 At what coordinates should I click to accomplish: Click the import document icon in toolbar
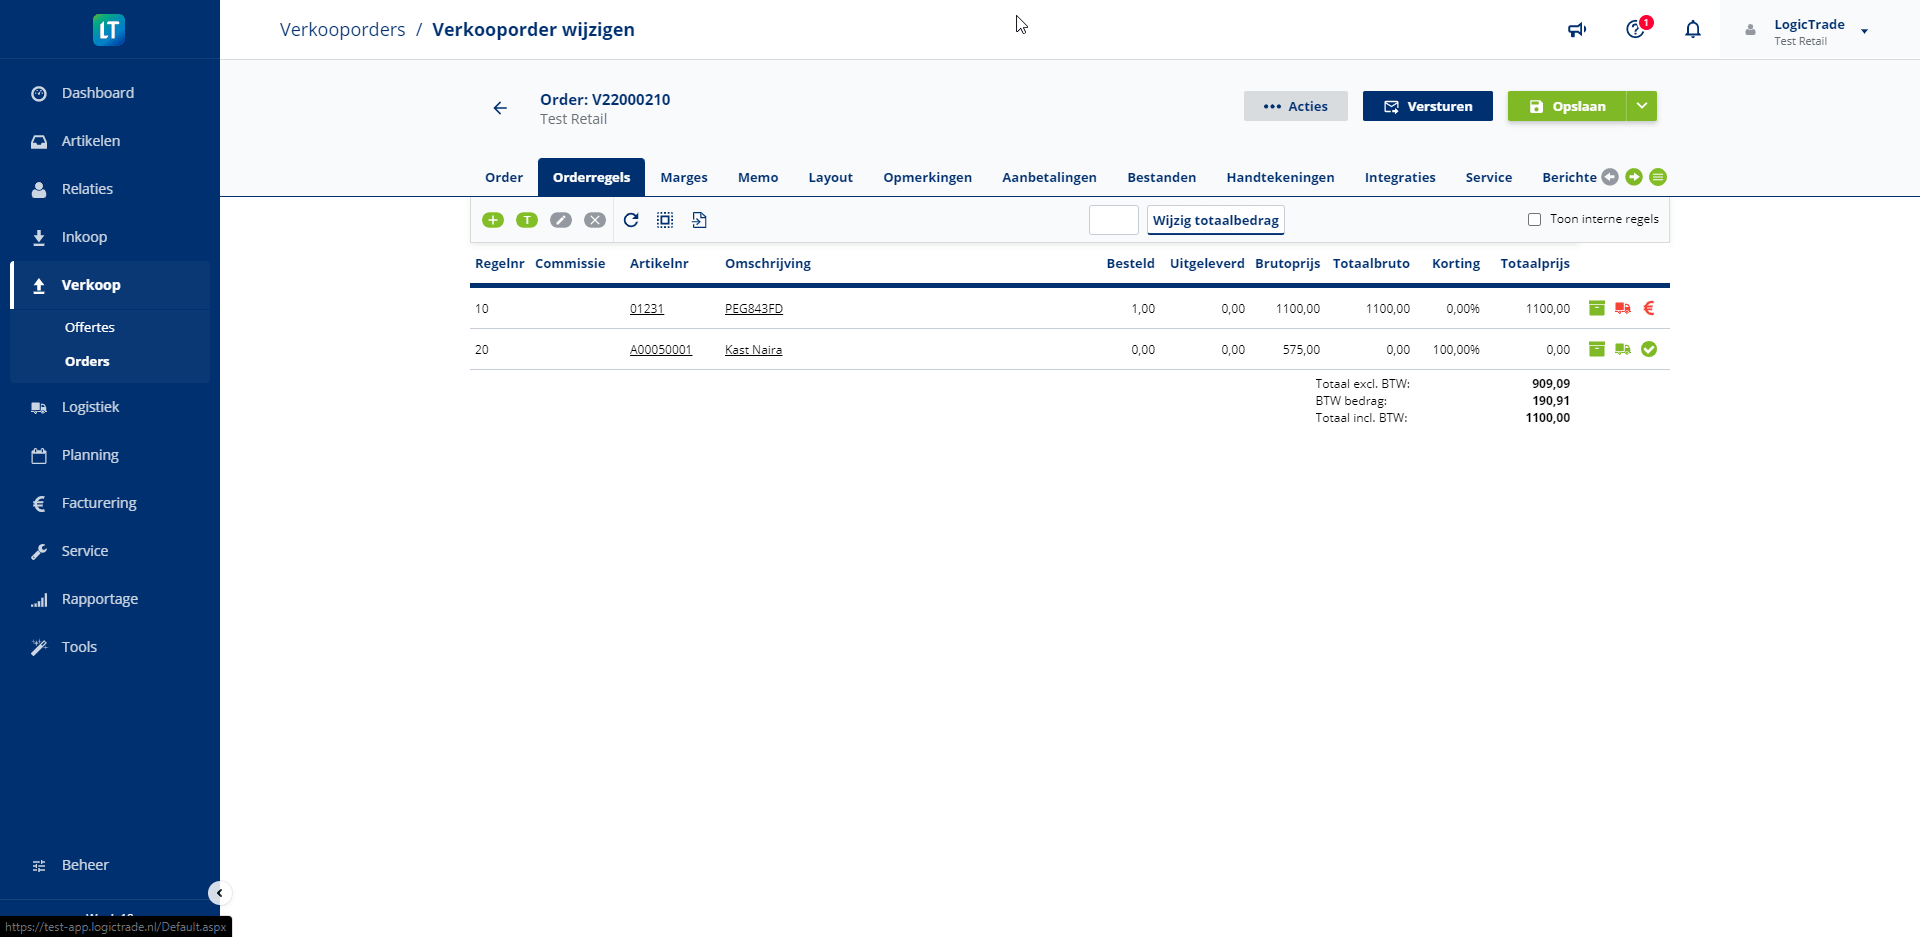click(x=699, y=220)
